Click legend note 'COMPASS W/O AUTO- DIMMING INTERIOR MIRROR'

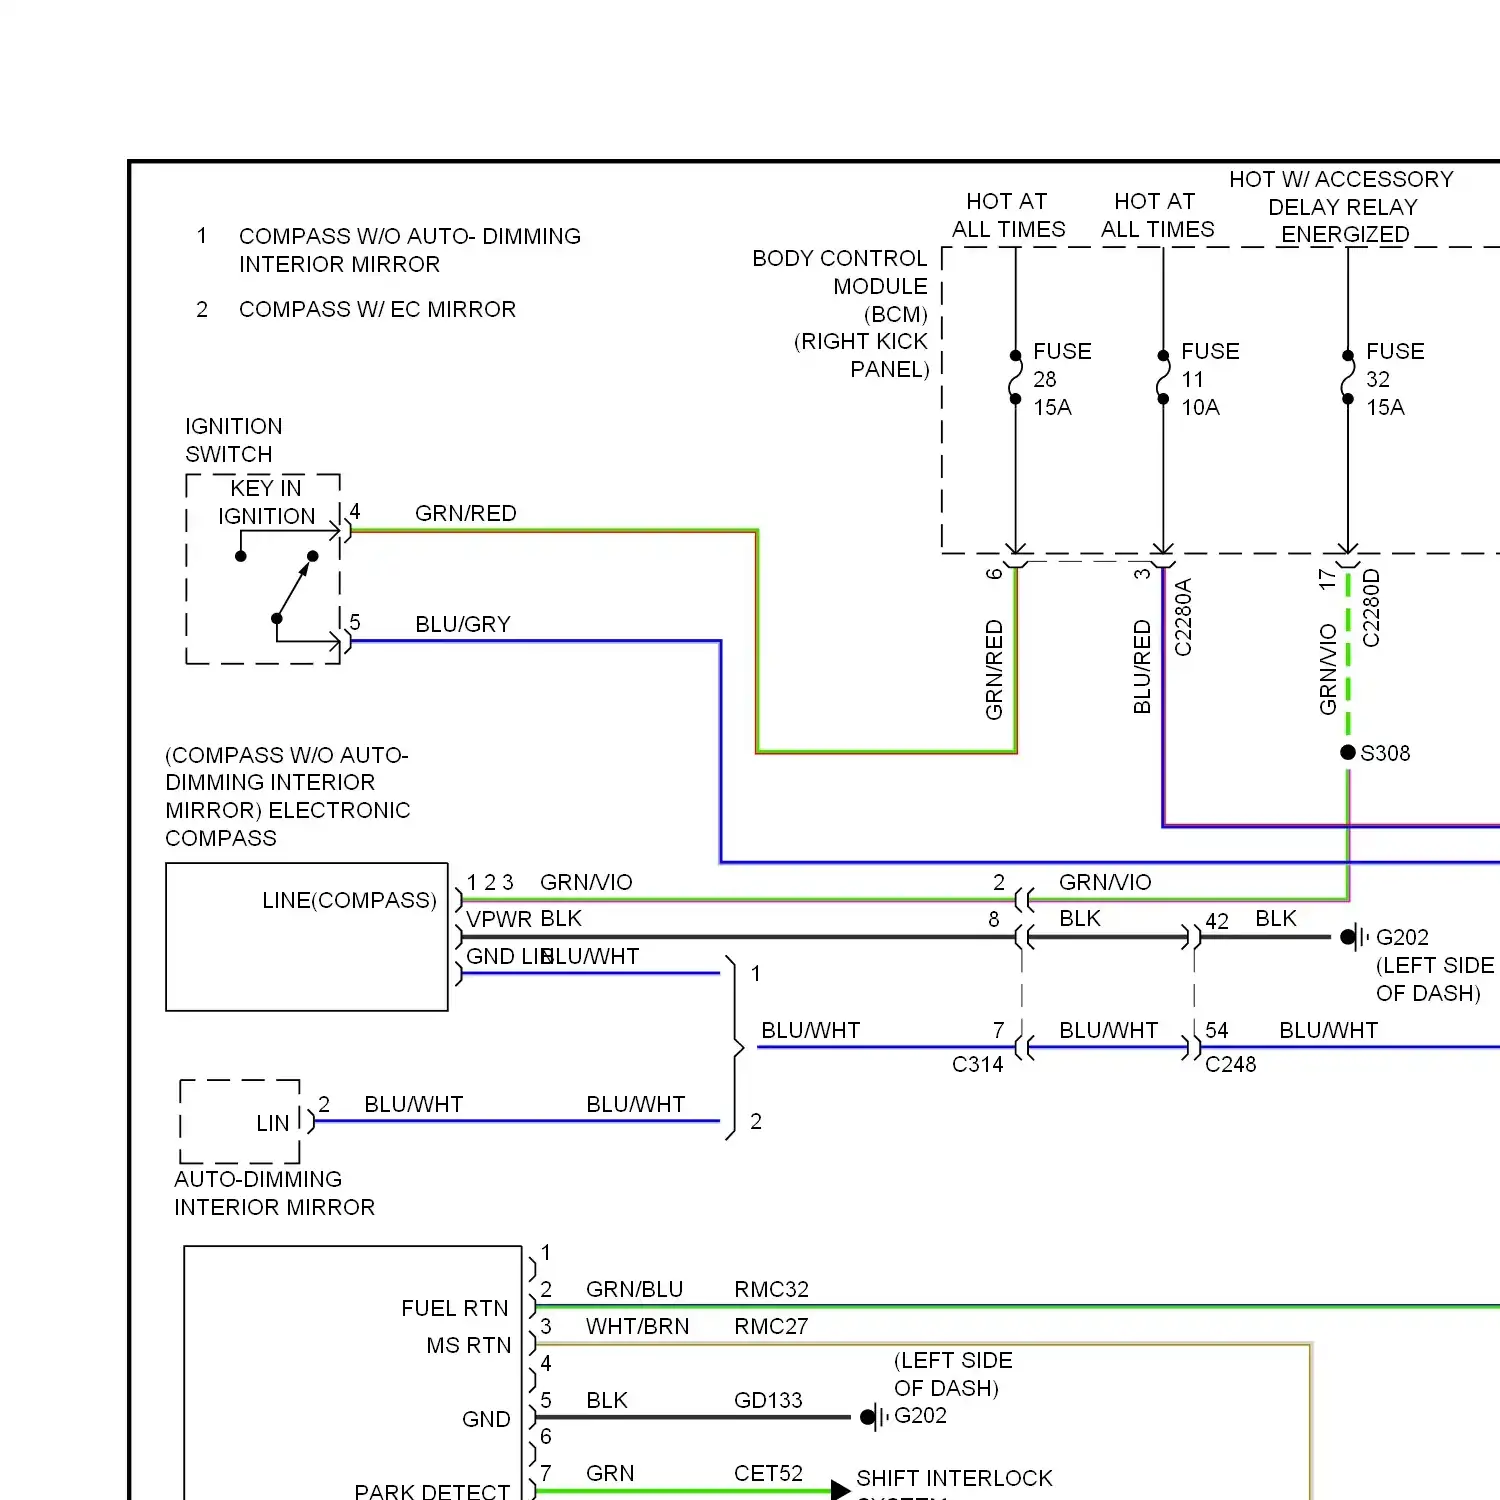click(x=409, y=250)
